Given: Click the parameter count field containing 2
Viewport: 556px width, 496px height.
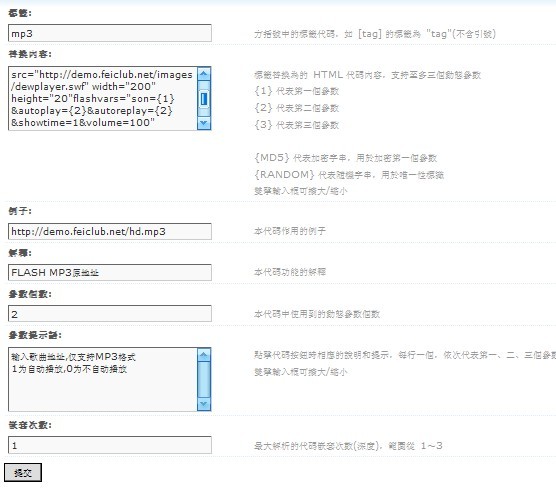Looking at the screenshot, I should coord(110,314).
